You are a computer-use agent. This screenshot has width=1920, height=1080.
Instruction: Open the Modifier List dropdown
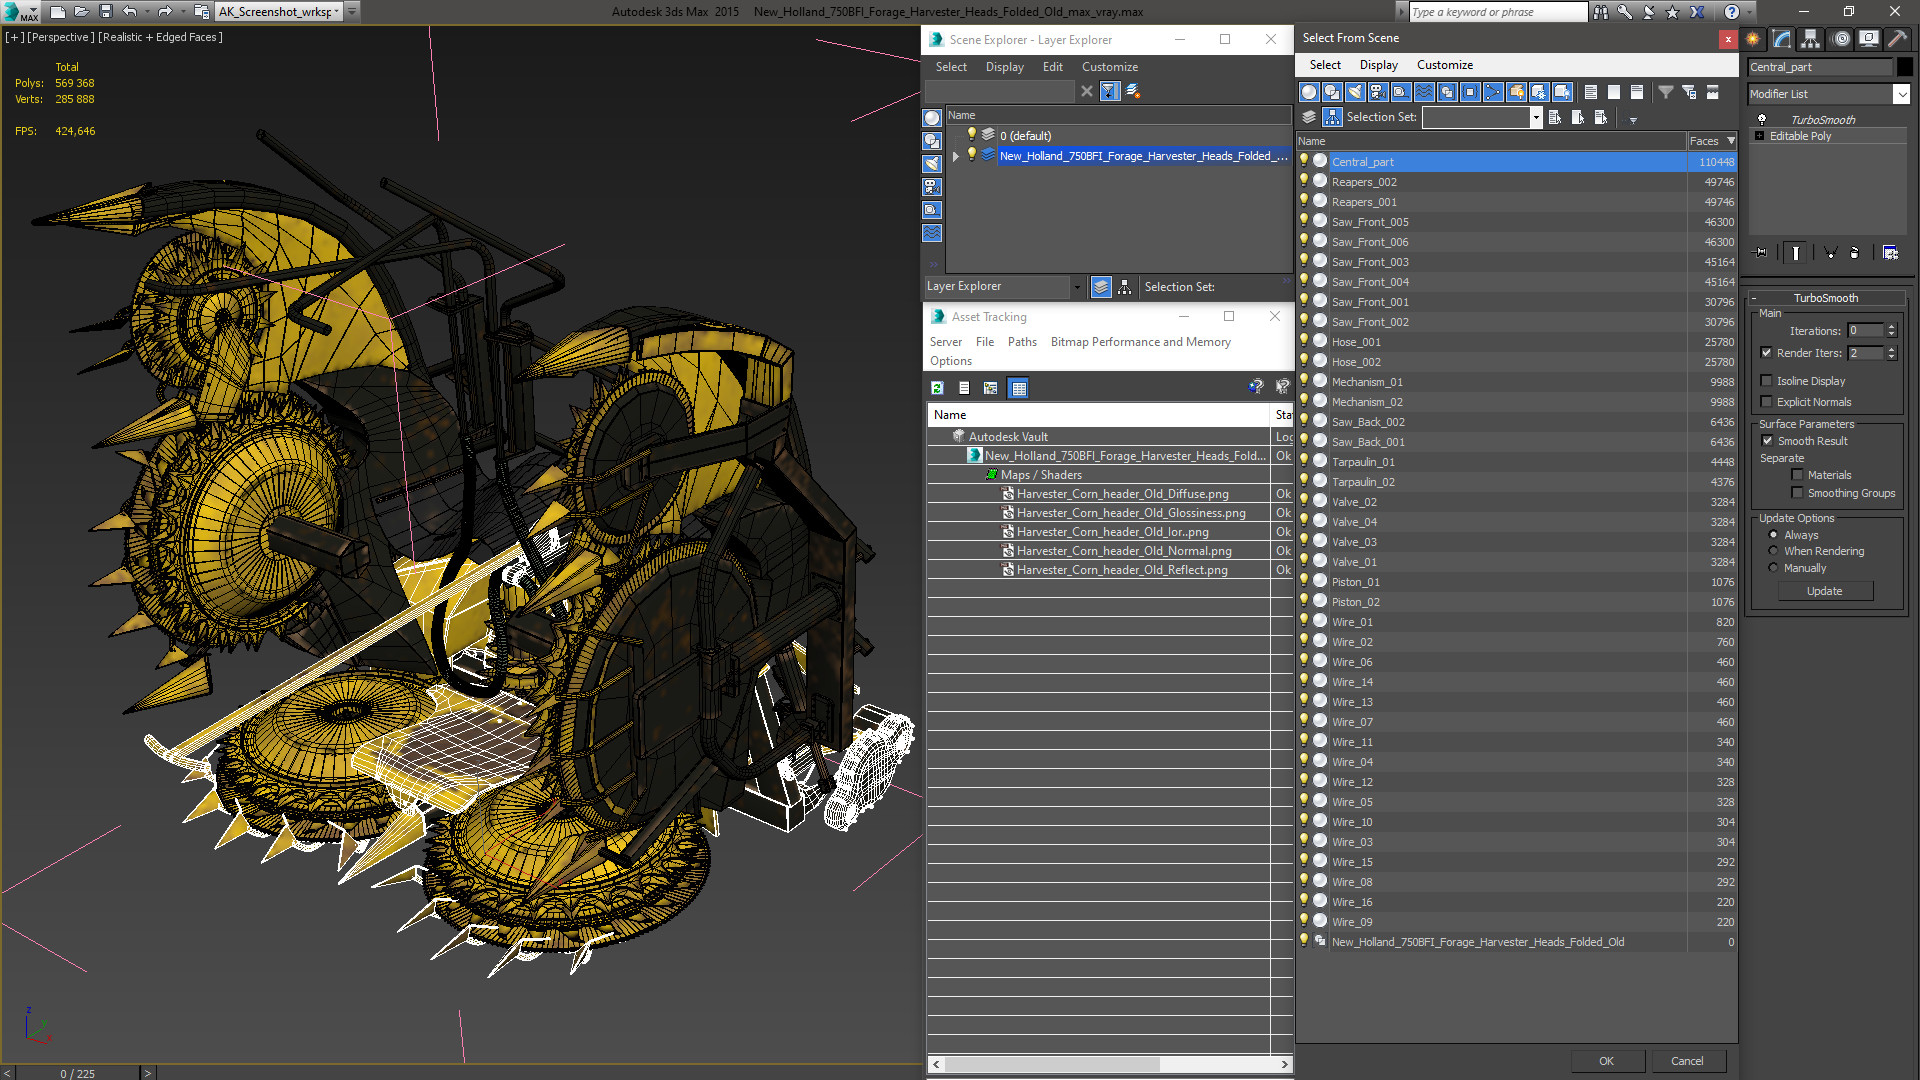point(1901,94)
